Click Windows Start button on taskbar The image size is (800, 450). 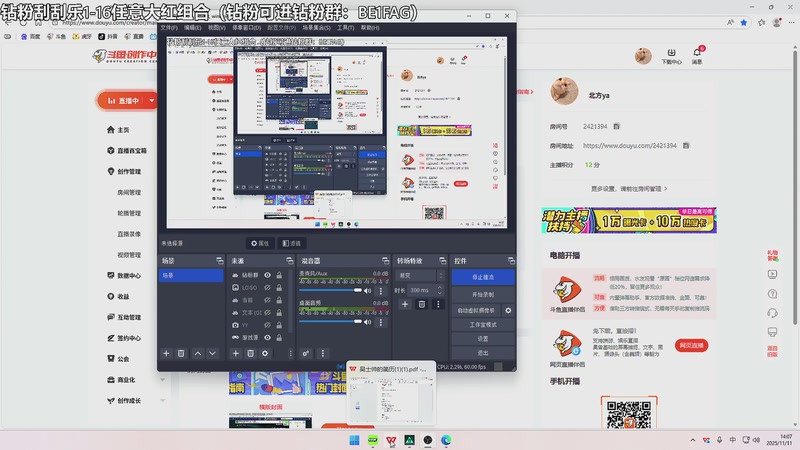point(354,440)
